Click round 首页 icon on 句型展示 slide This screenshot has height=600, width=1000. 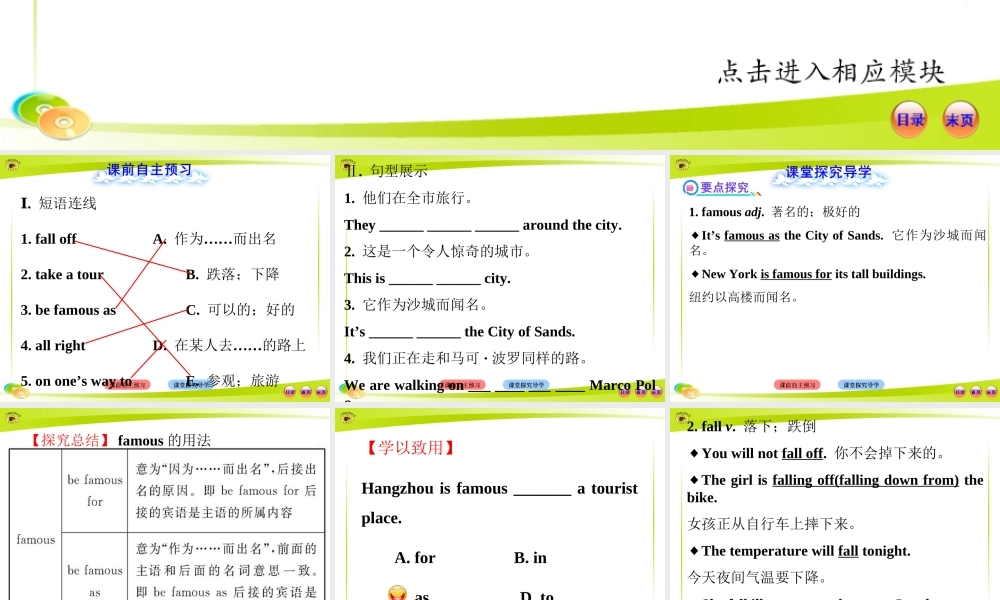tap(641, 391)
